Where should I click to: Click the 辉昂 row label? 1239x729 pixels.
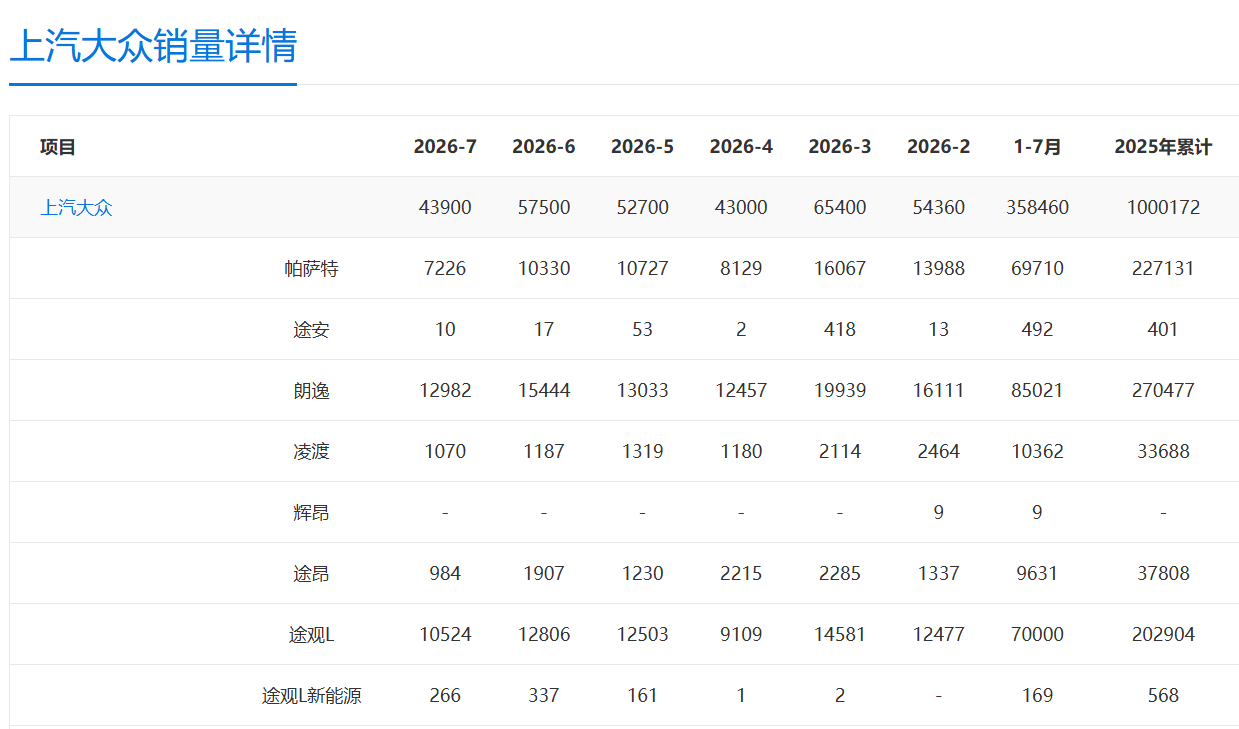[x=311, y=513]
